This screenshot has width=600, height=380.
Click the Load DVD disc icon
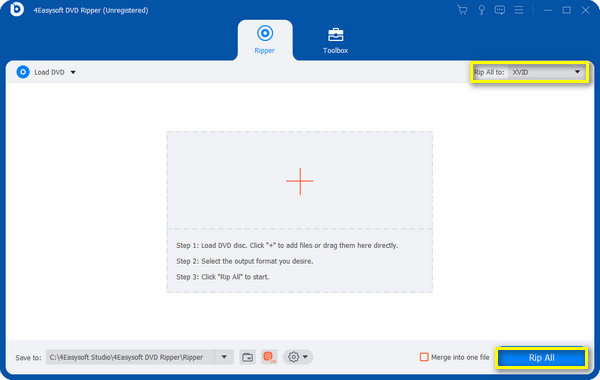(x=23, y=72)
